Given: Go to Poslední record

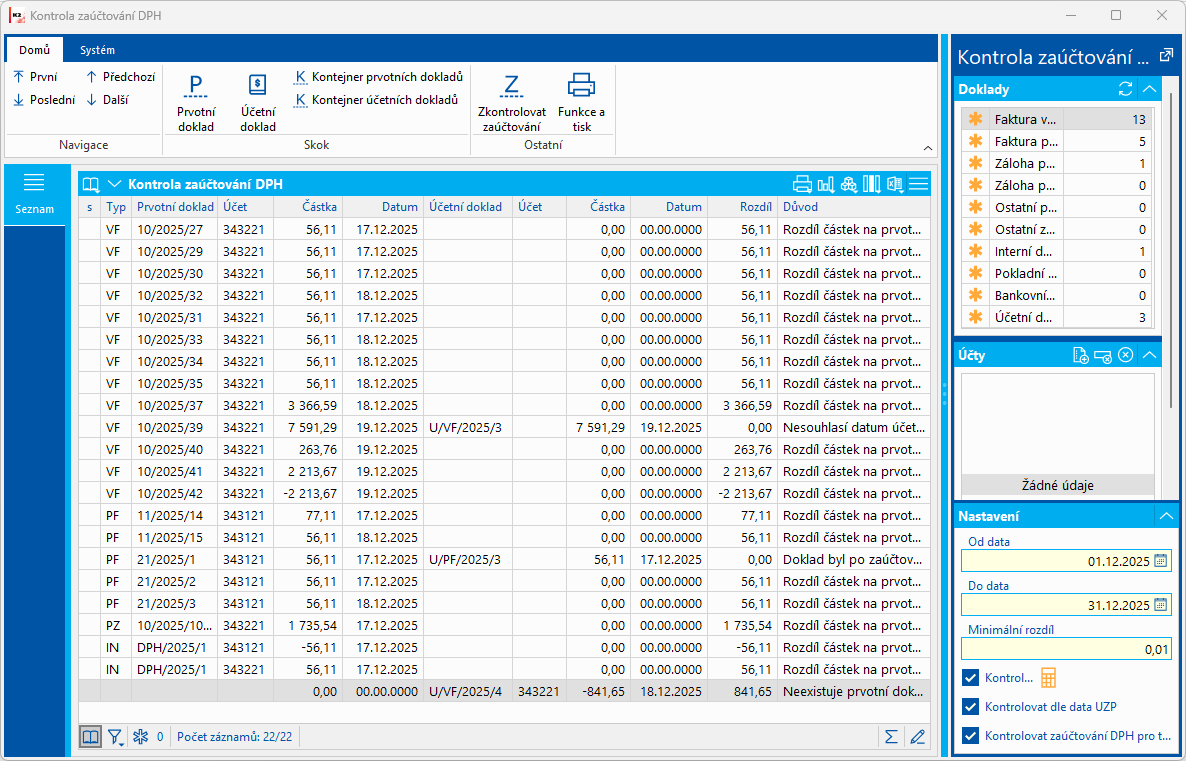Looking at the screenshot, I should coord(44,100).
